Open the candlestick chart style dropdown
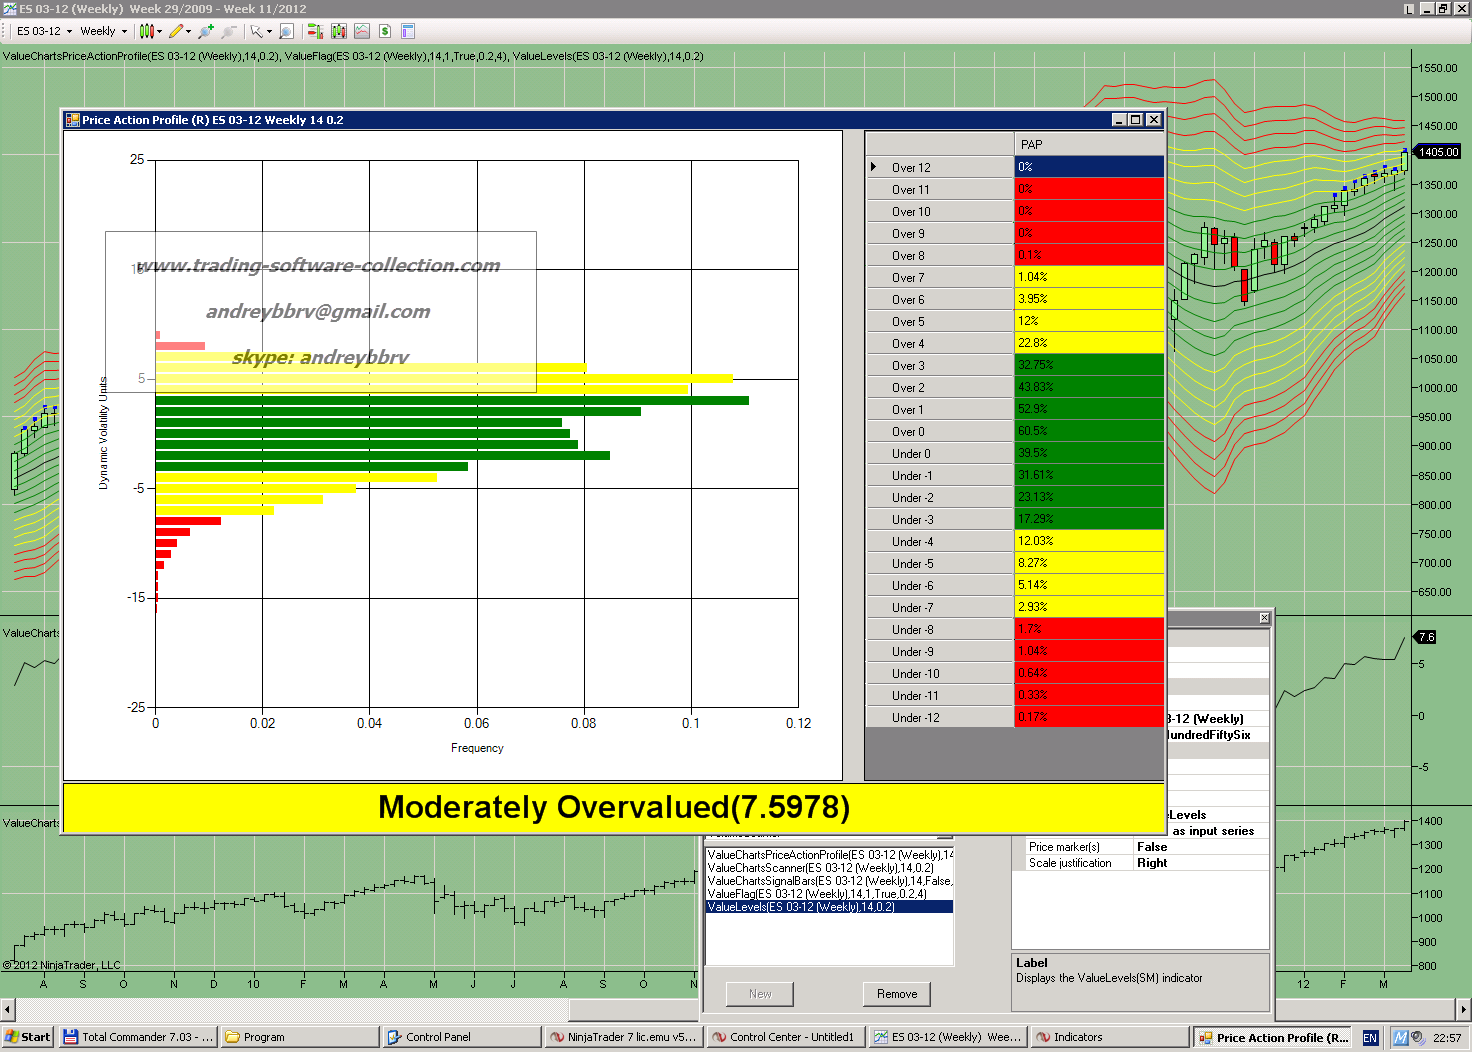 pyautogui.click(x=150, y=31)
